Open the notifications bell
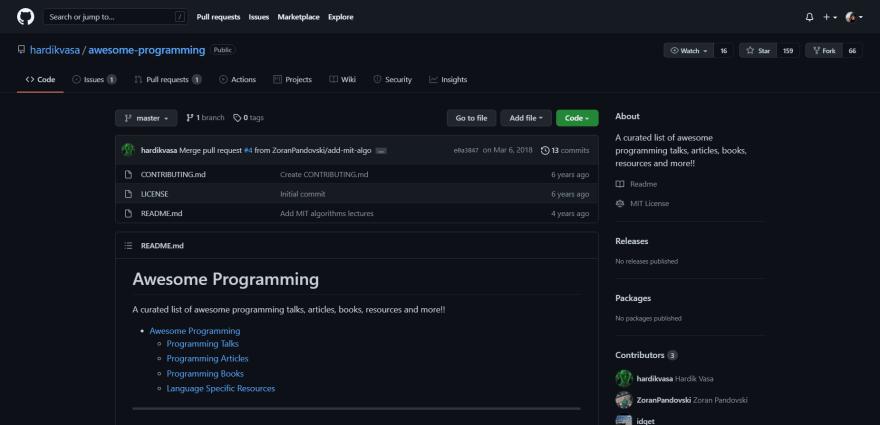 point(809,17)
